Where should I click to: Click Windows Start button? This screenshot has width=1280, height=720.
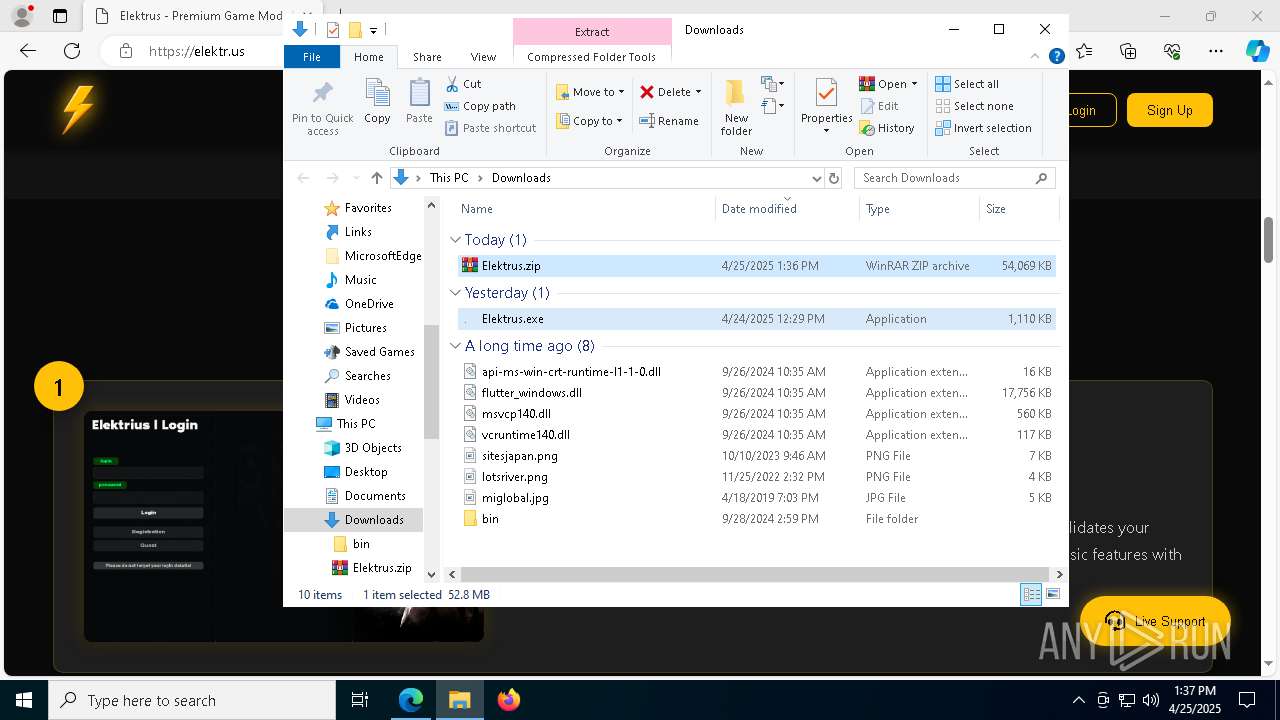click(x=24, y=700)
